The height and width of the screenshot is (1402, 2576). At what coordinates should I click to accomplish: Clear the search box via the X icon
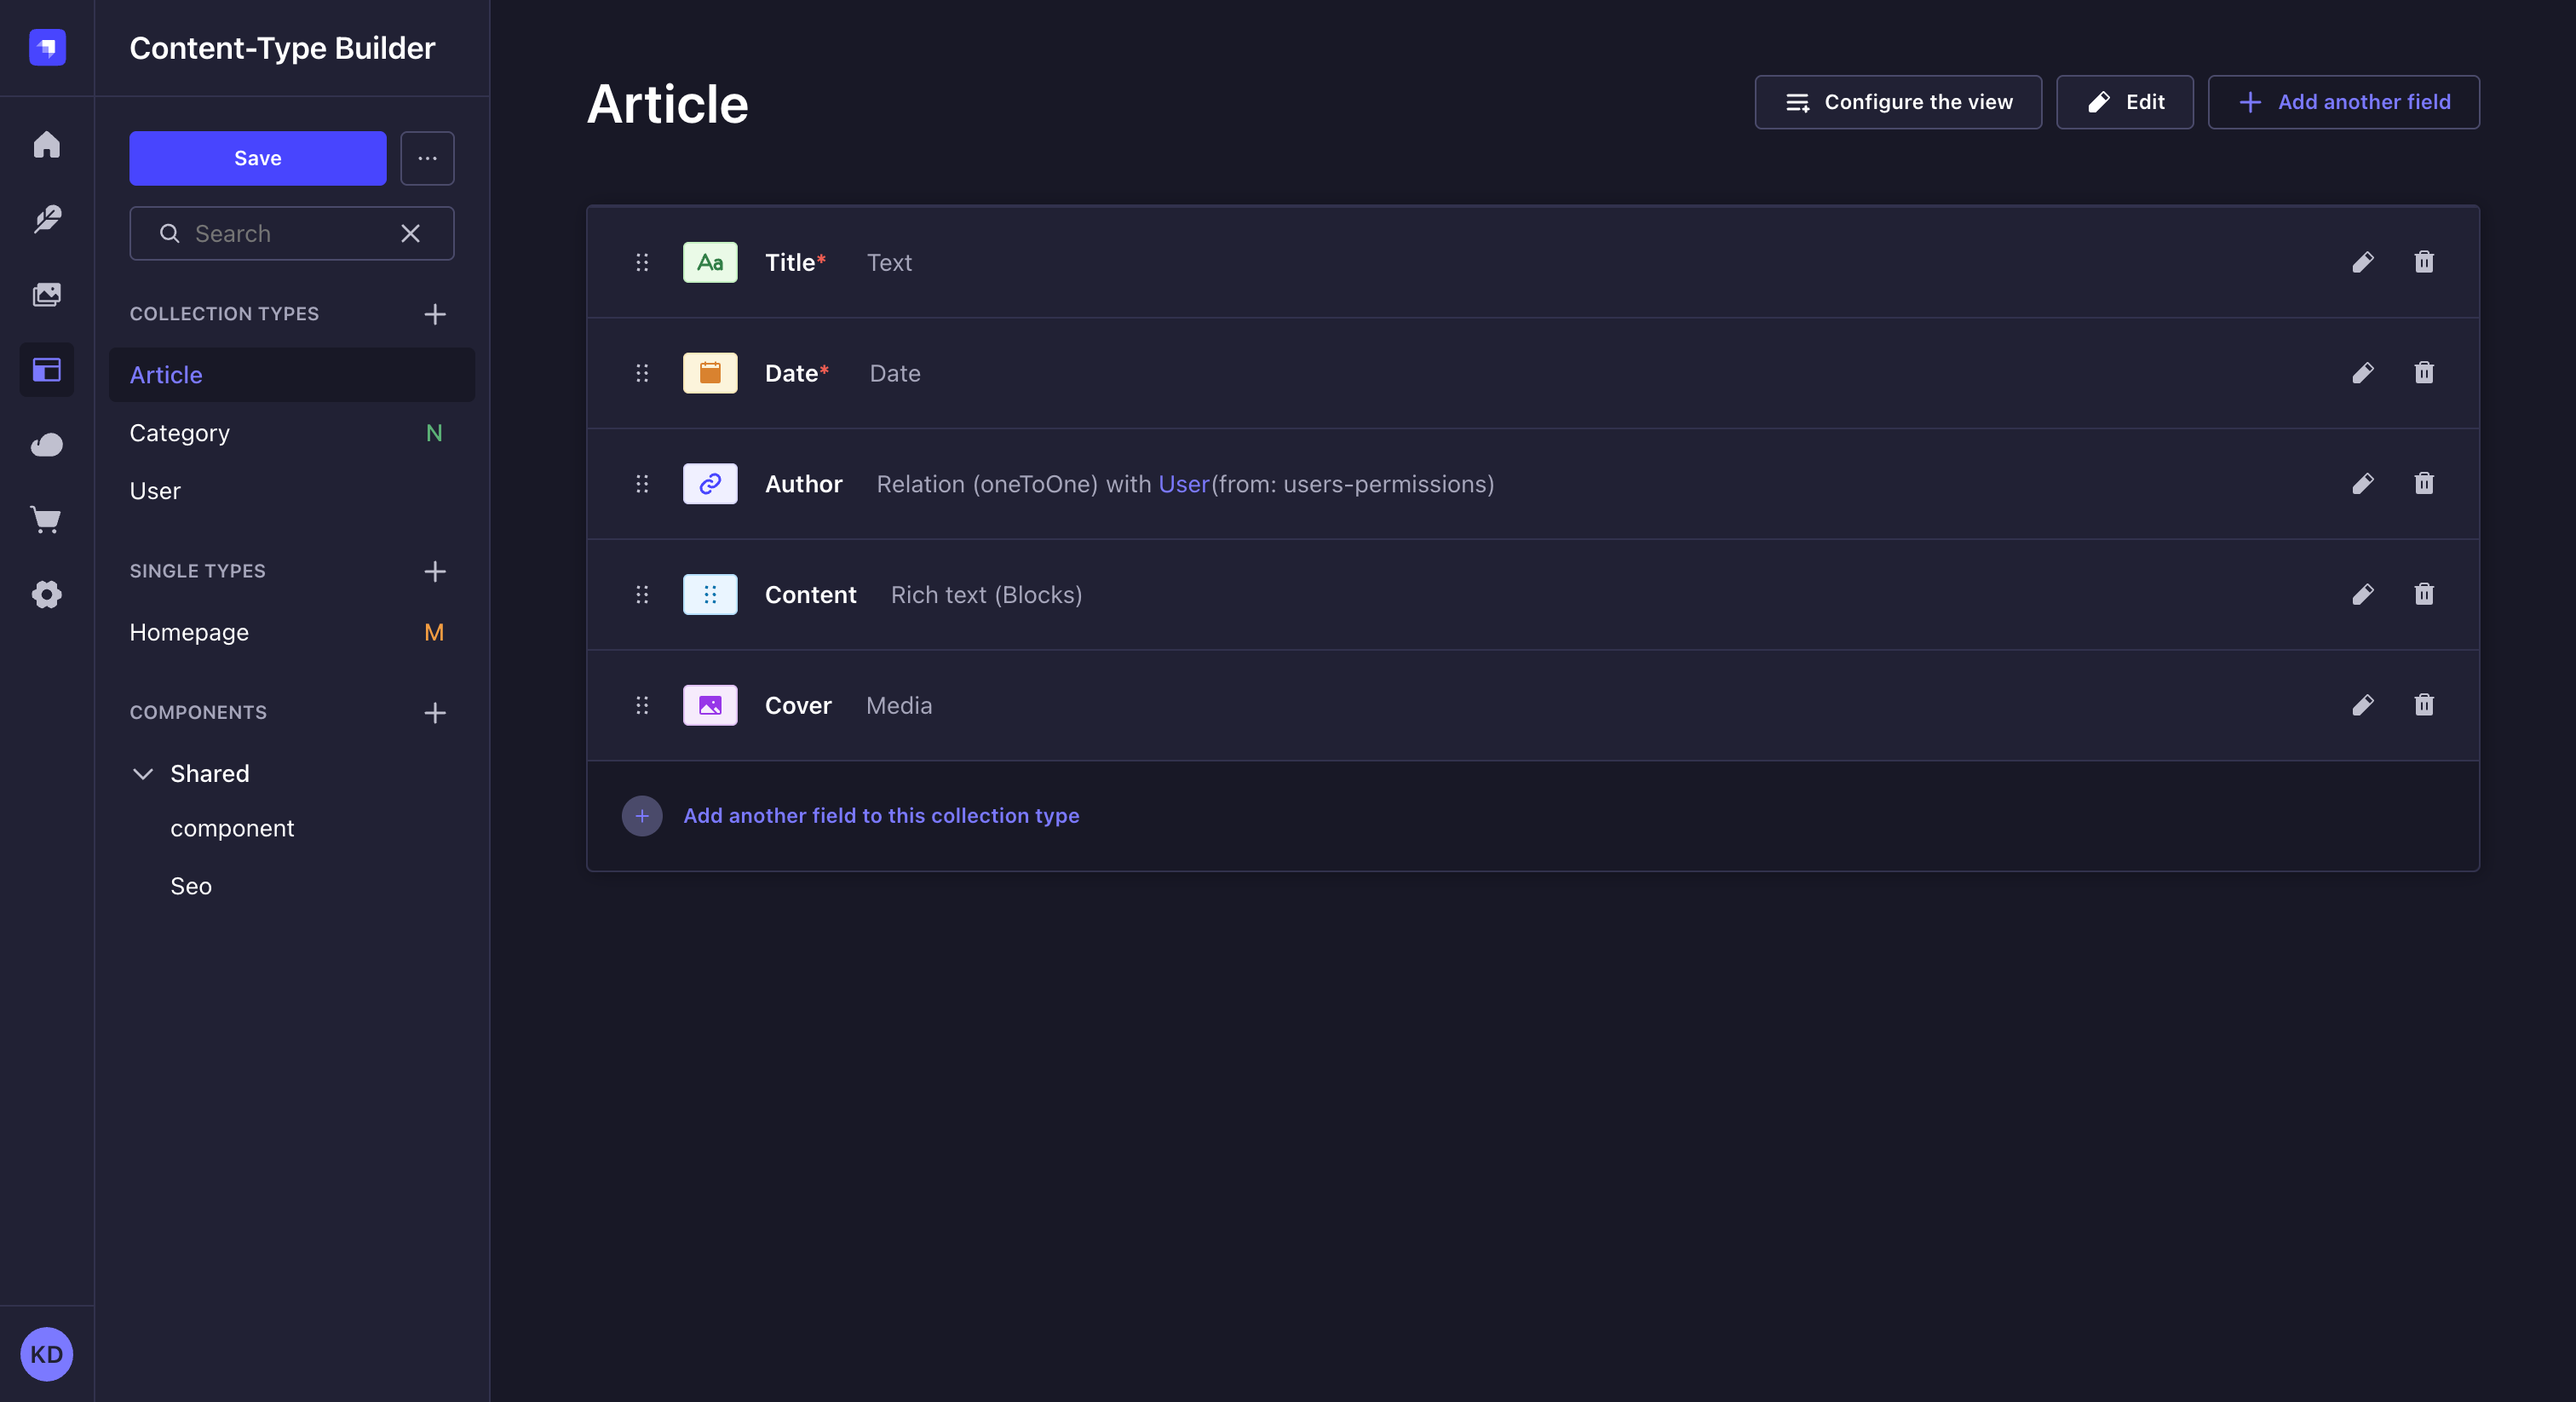click(410, 233)
